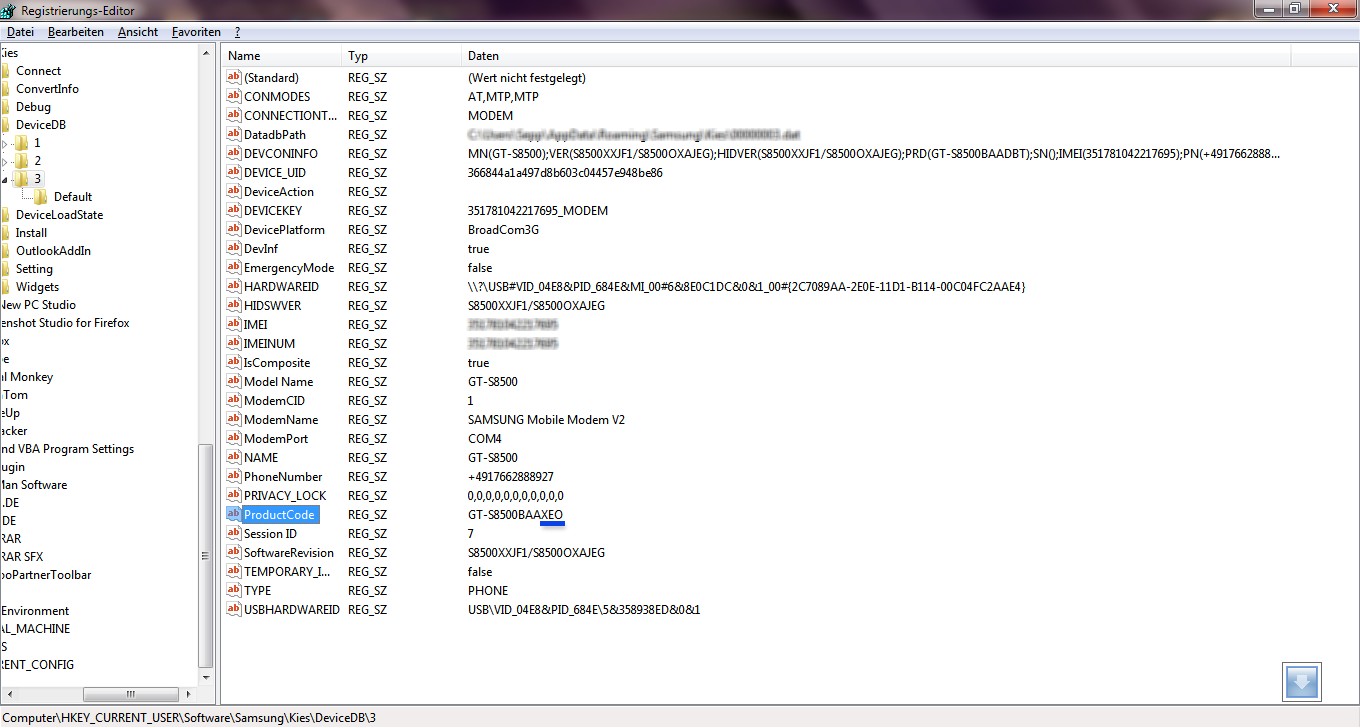Click the string icon beside IsComposite
This screenshot has height=728, width=1360.
(x=234, y=363)
